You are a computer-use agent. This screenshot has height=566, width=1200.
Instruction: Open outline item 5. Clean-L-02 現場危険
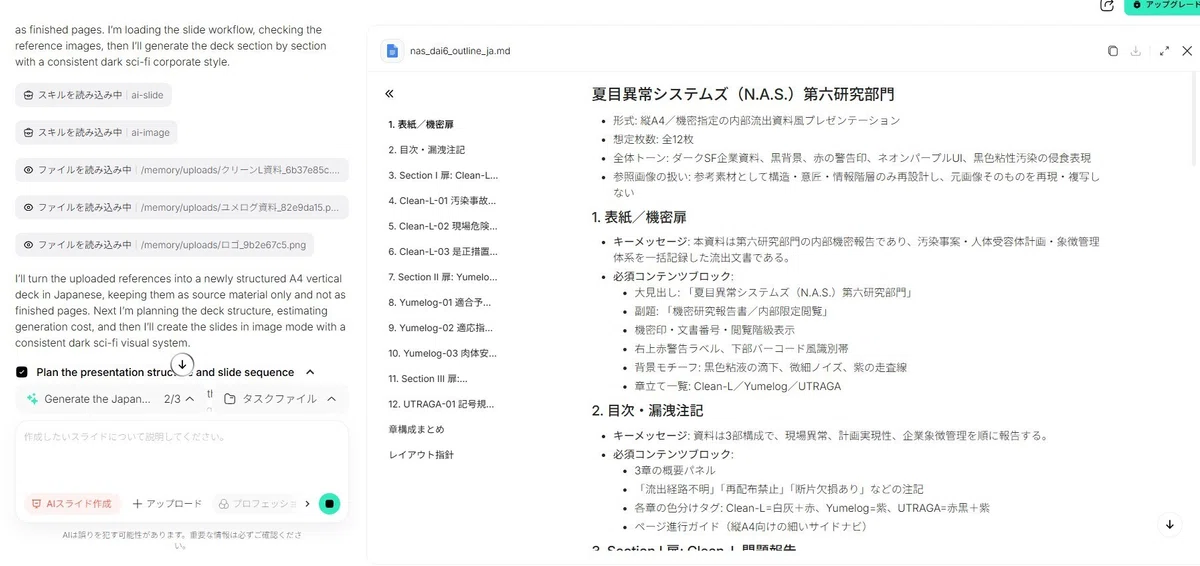pos(443,226)
